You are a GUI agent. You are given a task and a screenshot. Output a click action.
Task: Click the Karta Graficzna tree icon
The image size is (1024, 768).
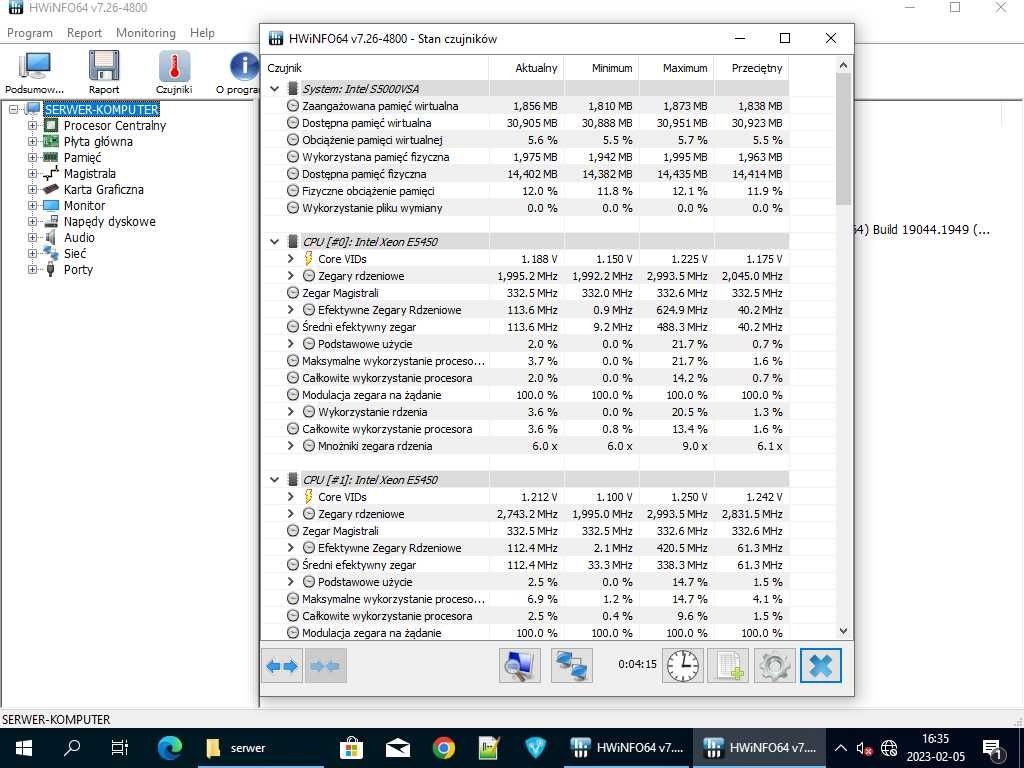pos(51,189)
